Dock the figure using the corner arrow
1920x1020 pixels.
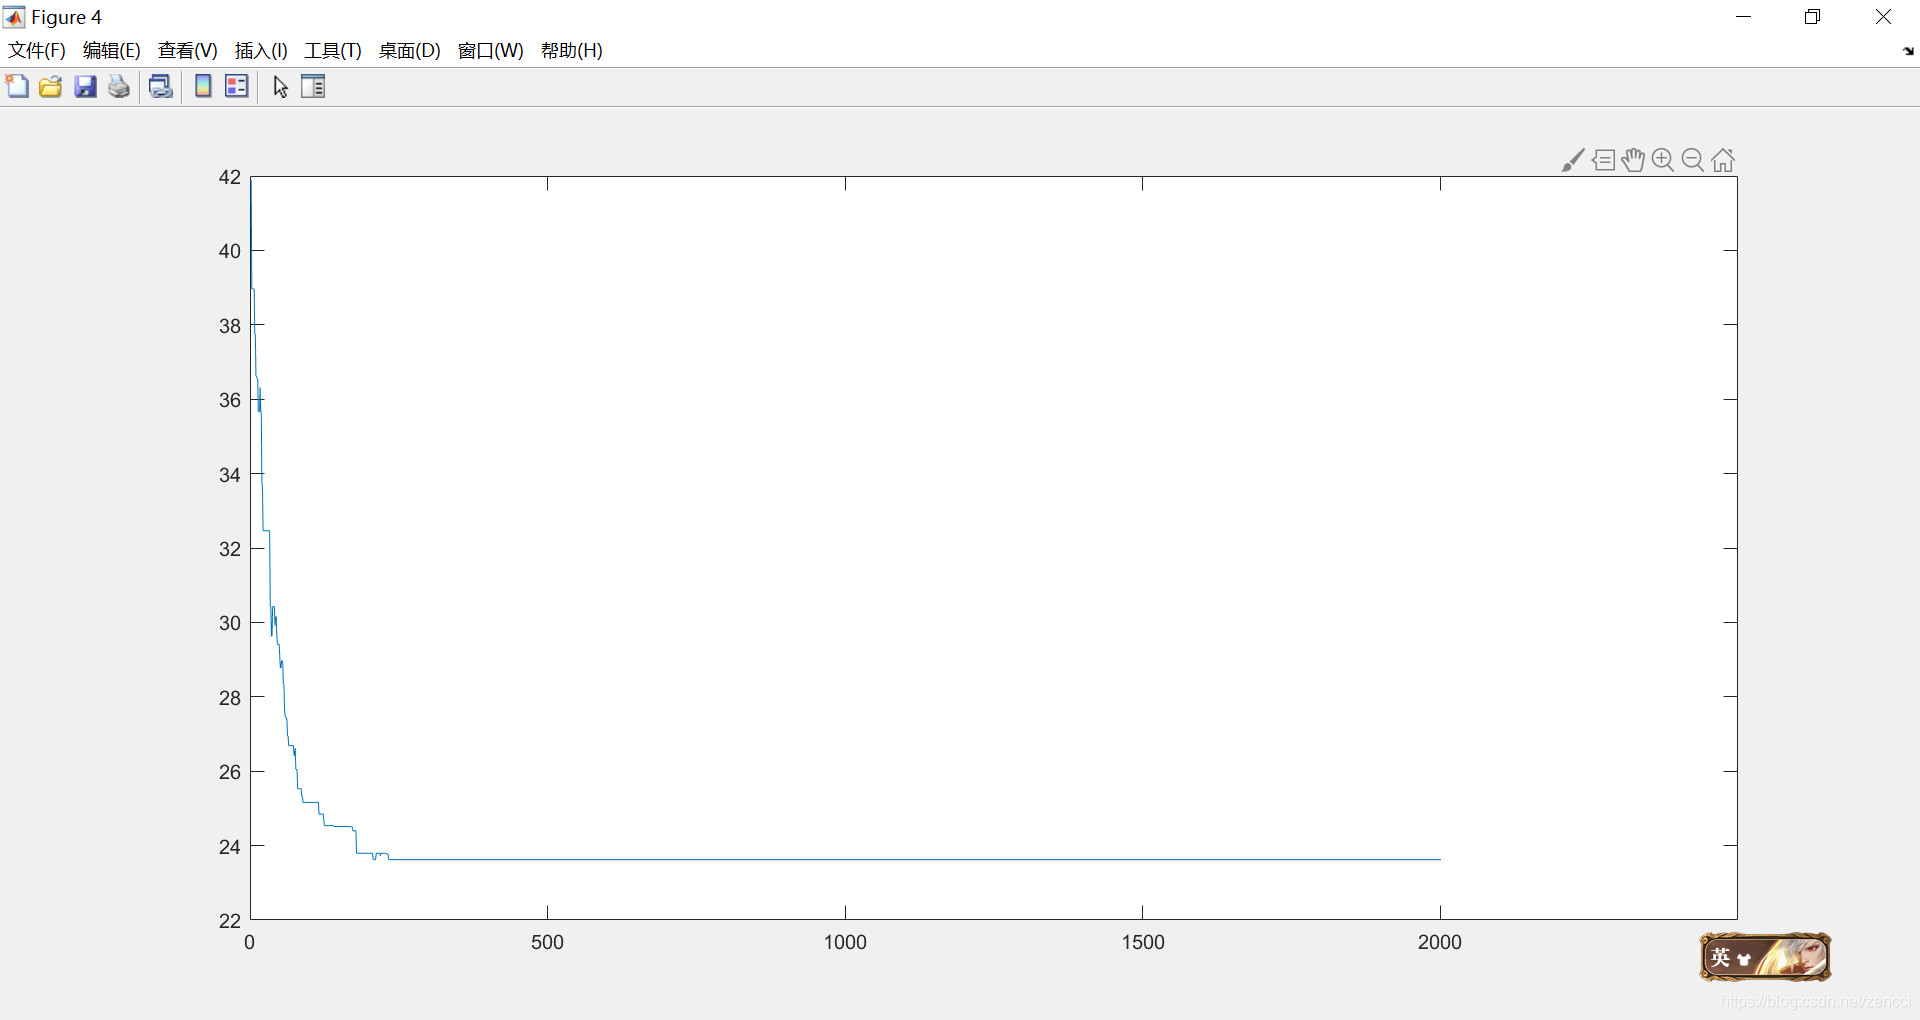tap(1908, 51)
